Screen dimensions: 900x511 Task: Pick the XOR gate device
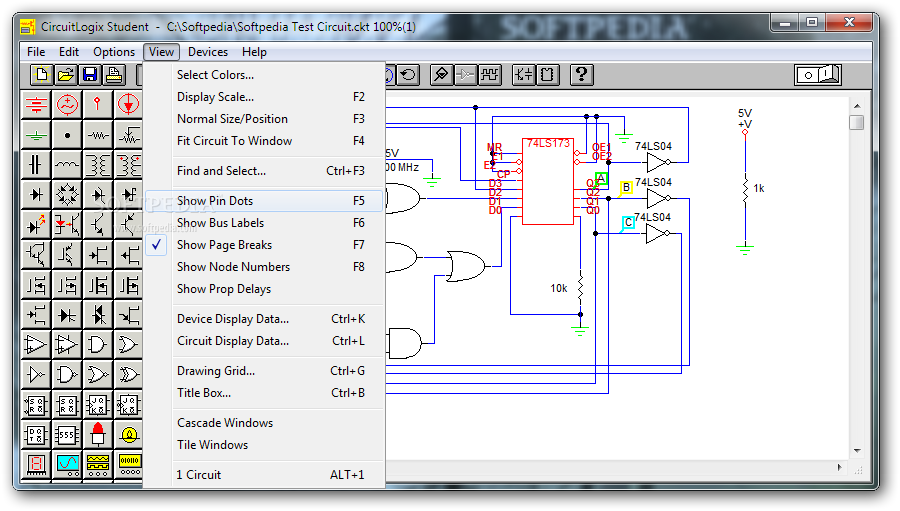[x=129, y=375]
